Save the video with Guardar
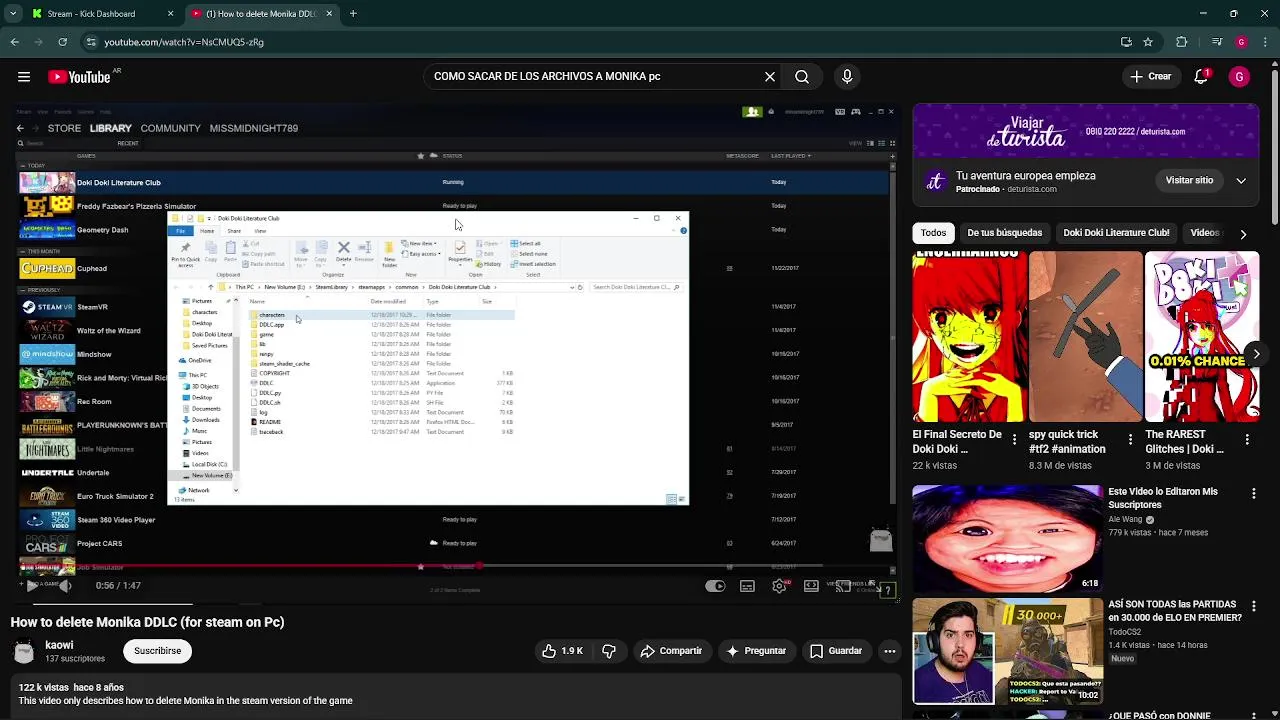This screenshot has width=1280, height=720. [836, 651]
